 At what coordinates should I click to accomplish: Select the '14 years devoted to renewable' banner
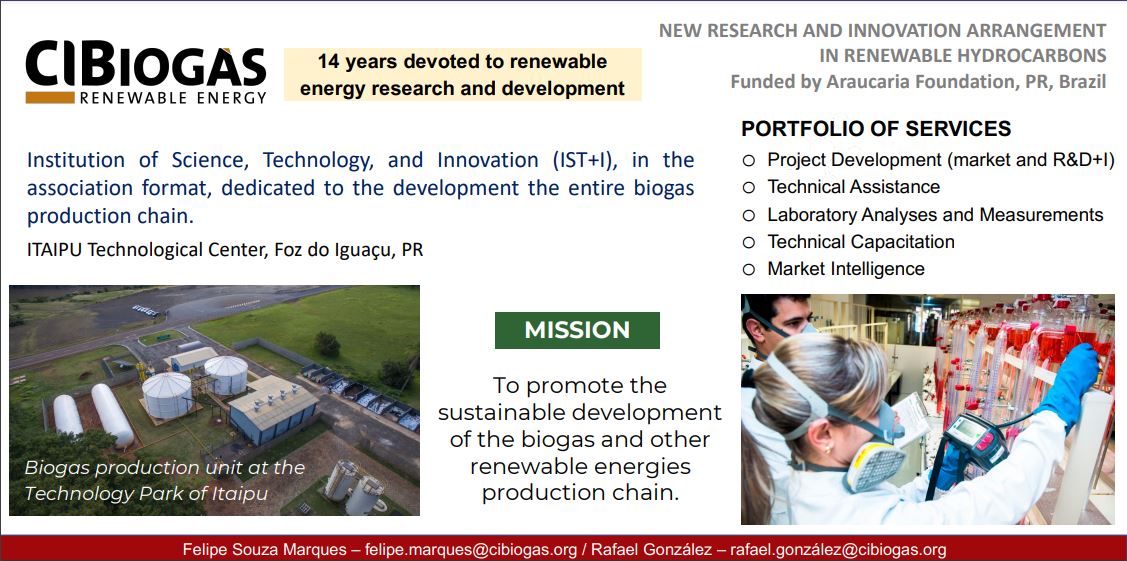(462, 75)
